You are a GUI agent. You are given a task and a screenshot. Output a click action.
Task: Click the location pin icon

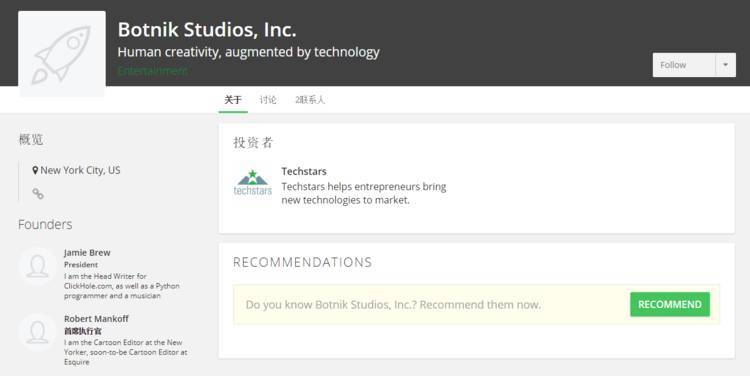pos(35,170)
